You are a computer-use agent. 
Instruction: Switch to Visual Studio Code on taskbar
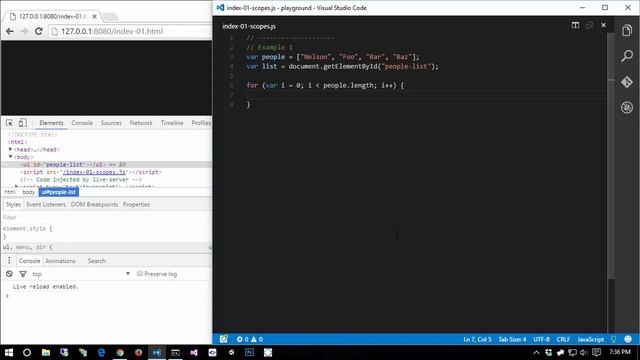click(x=157, y=352)
